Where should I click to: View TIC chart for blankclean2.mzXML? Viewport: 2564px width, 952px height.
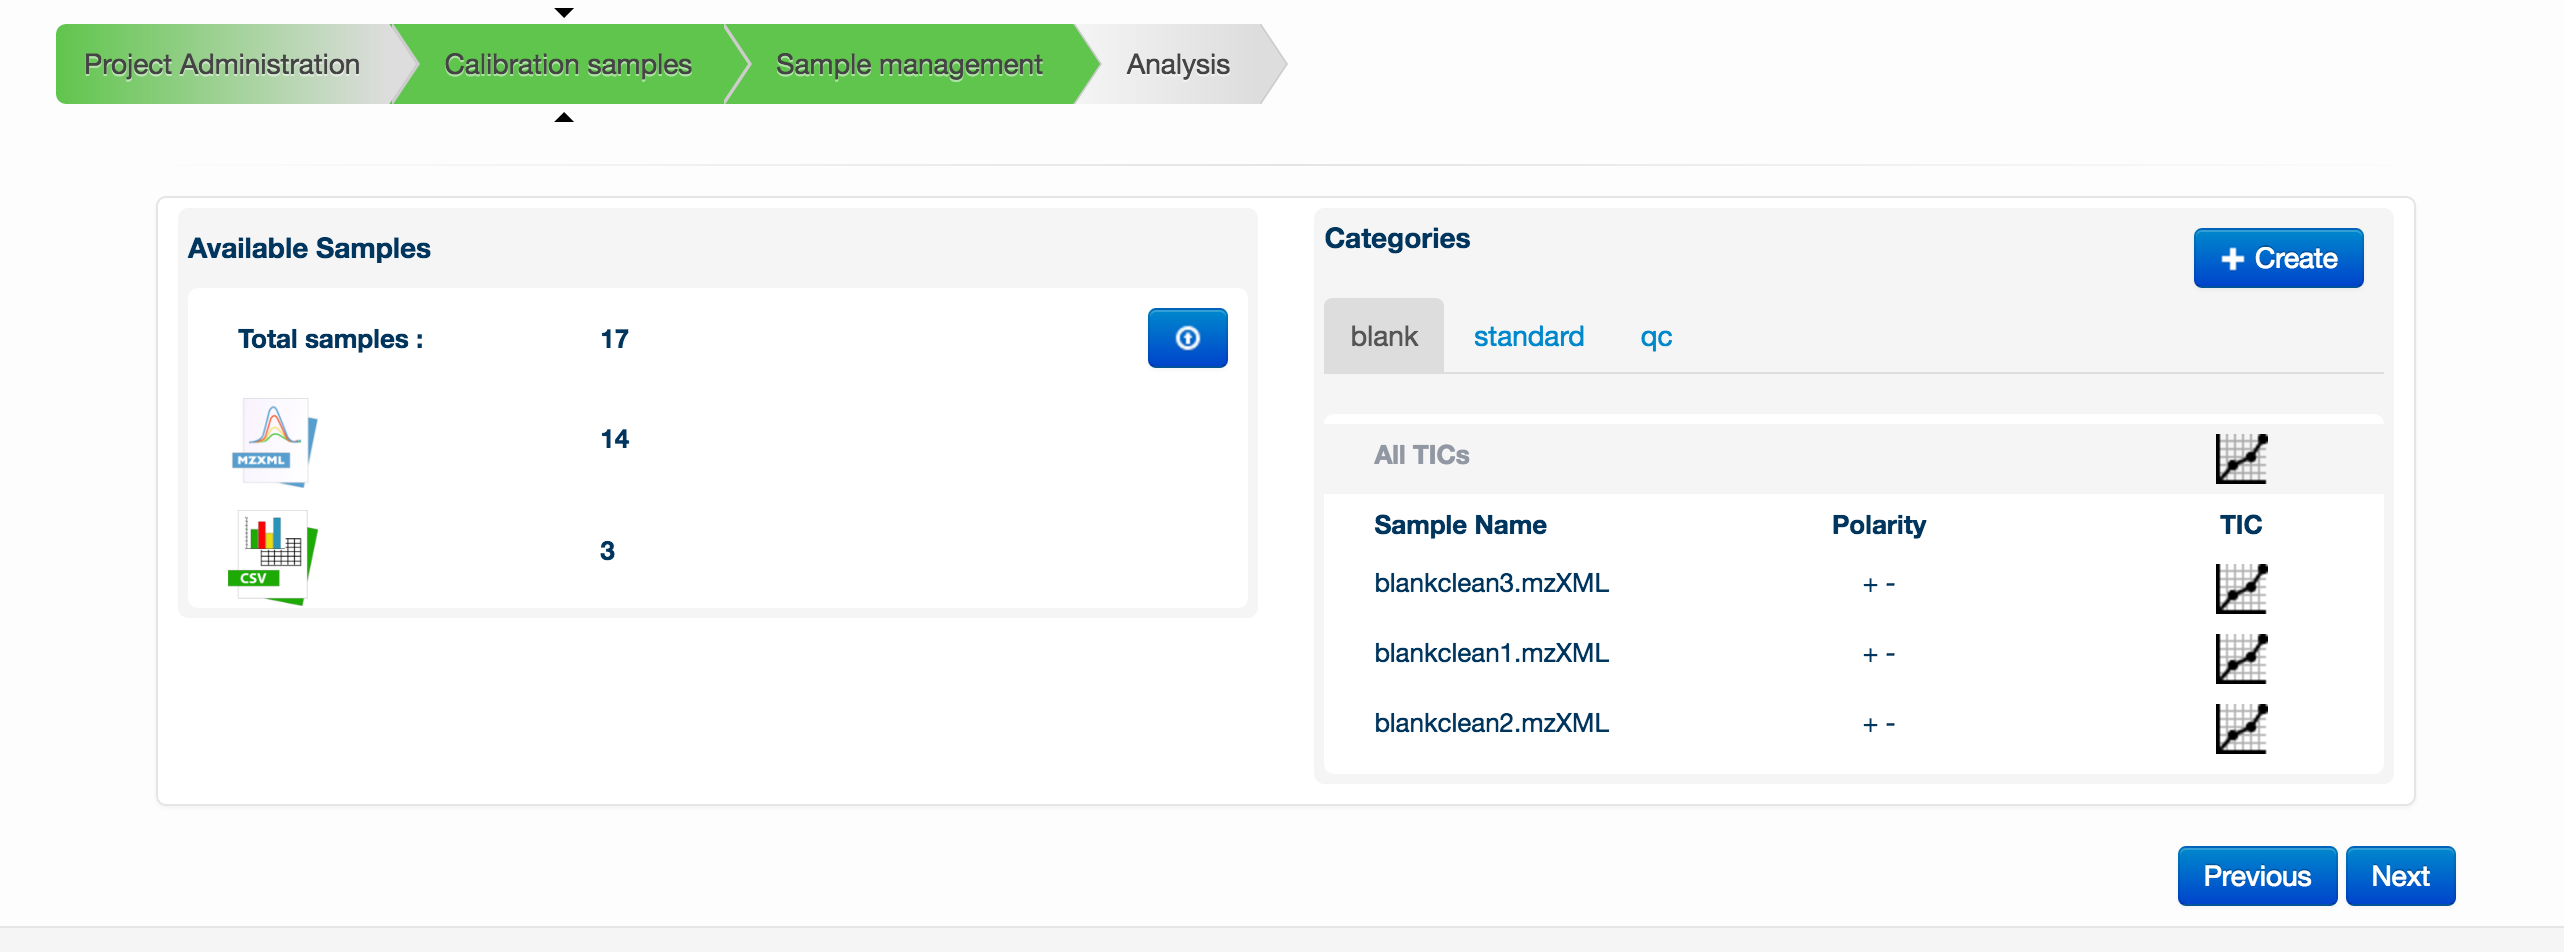pos(2241,729)
